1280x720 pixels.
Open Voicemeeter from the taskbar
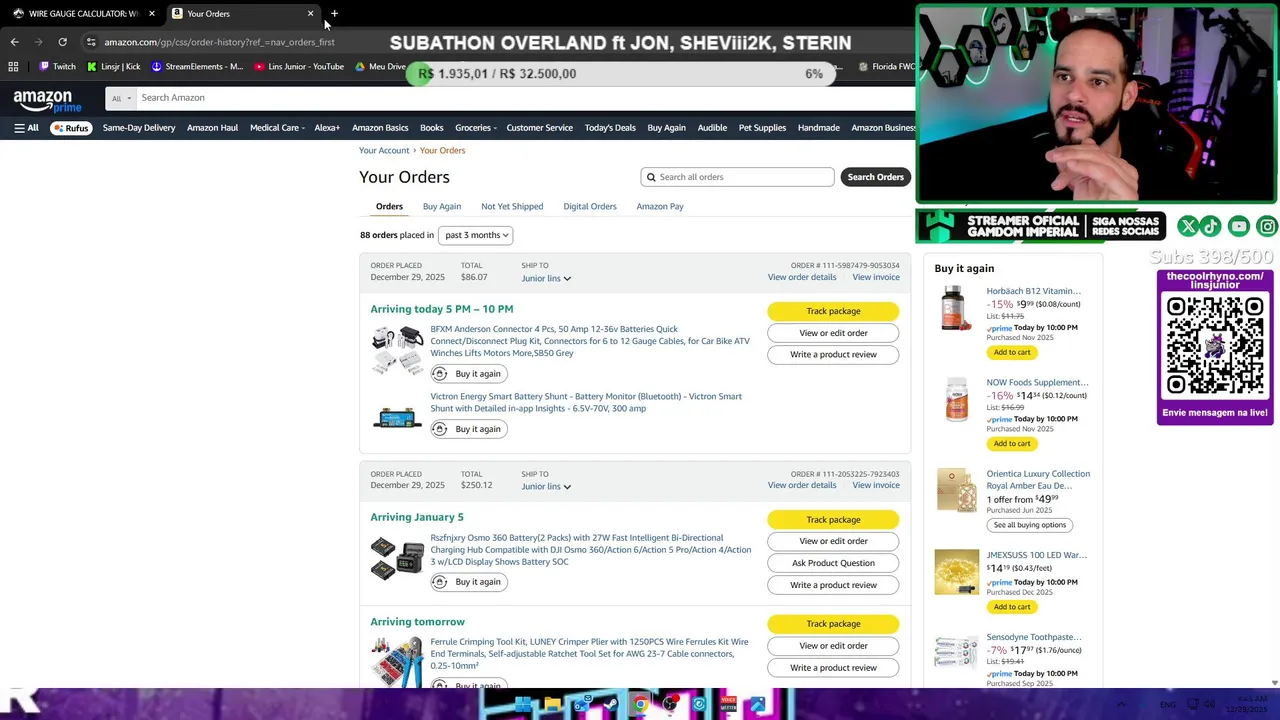point(728,705)
